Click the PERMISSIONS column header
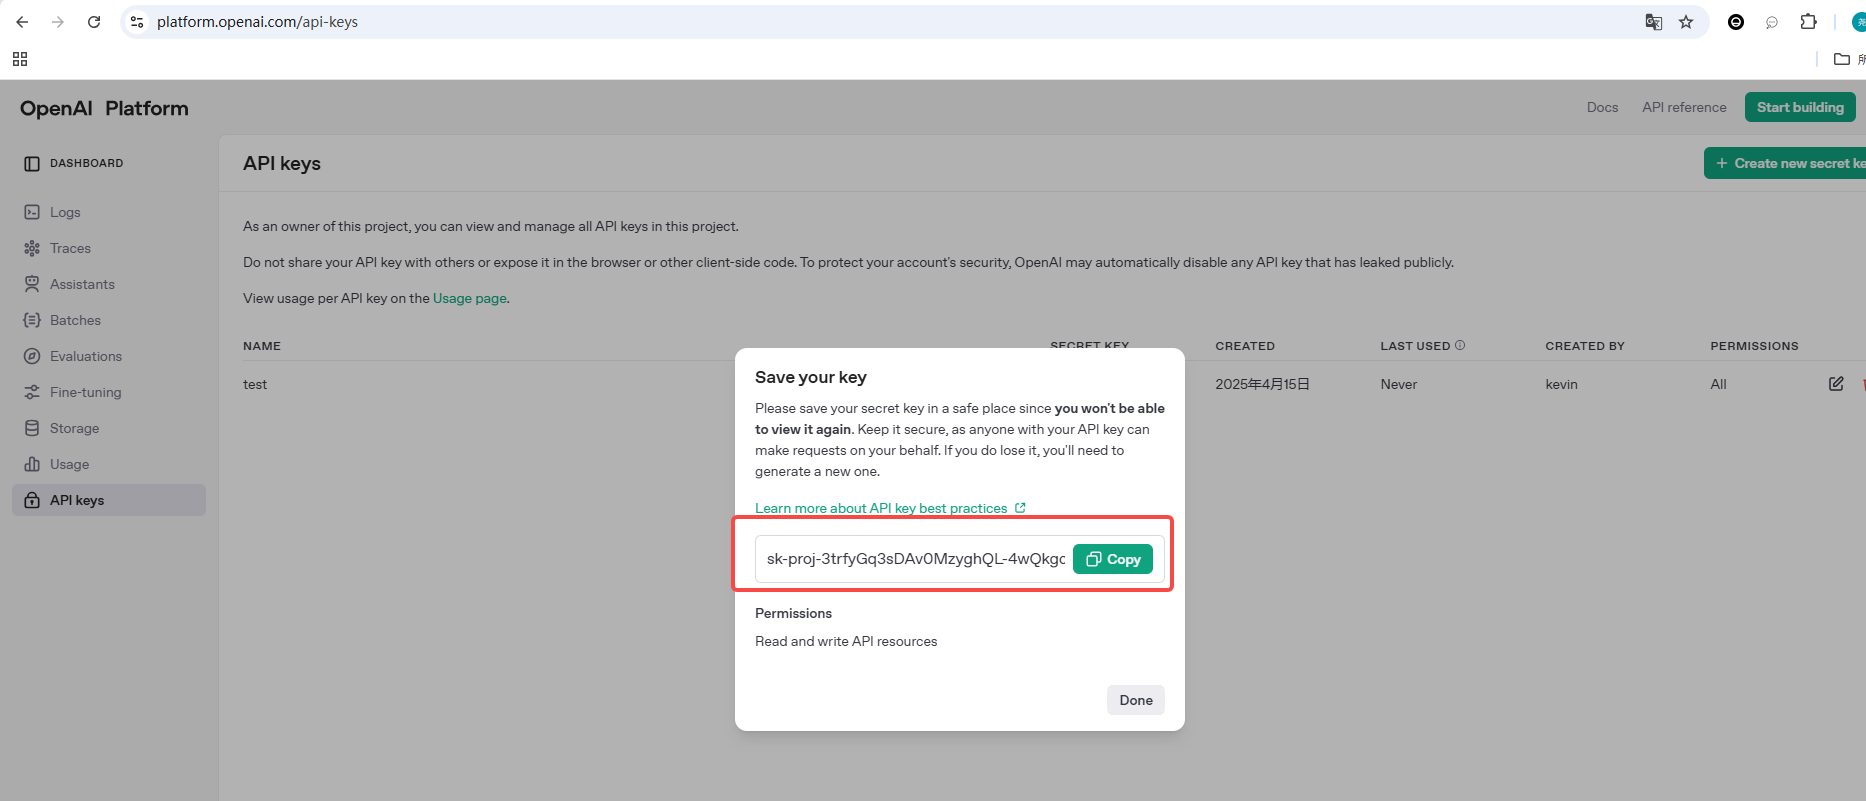Screen dimensions: 1866x801 pyautogui.click(x=1754, y=346)
